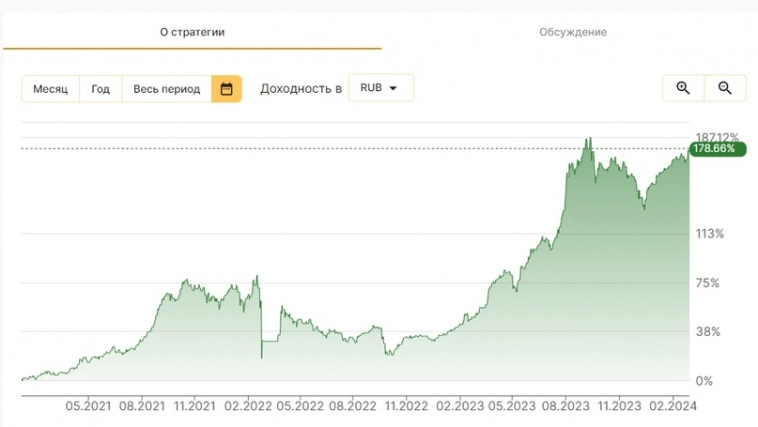Click the 08.2023 date label

point(566,406)
